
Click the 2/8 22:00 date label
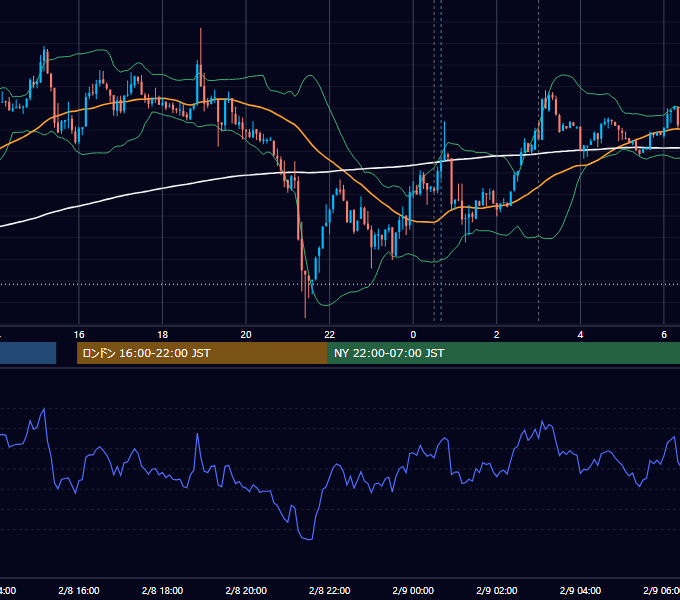(330, 590)
